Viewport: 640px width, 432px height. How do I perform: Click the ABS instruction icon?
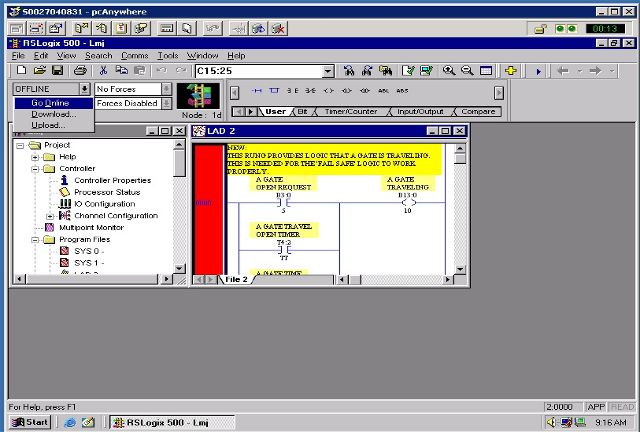(x=402, y=91)
